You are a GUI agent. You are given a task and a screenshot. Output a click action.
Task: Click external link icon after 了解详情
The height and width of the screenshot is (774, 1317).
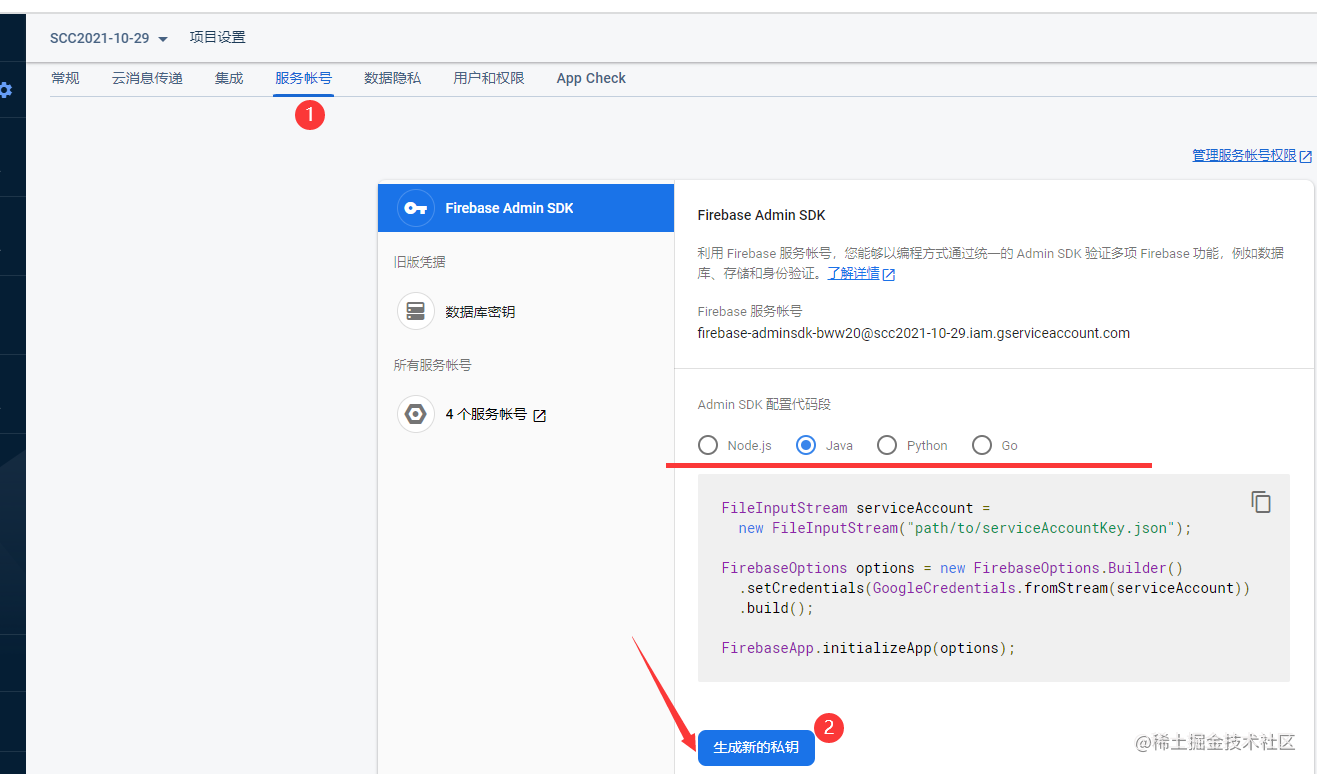click(887, 272)
